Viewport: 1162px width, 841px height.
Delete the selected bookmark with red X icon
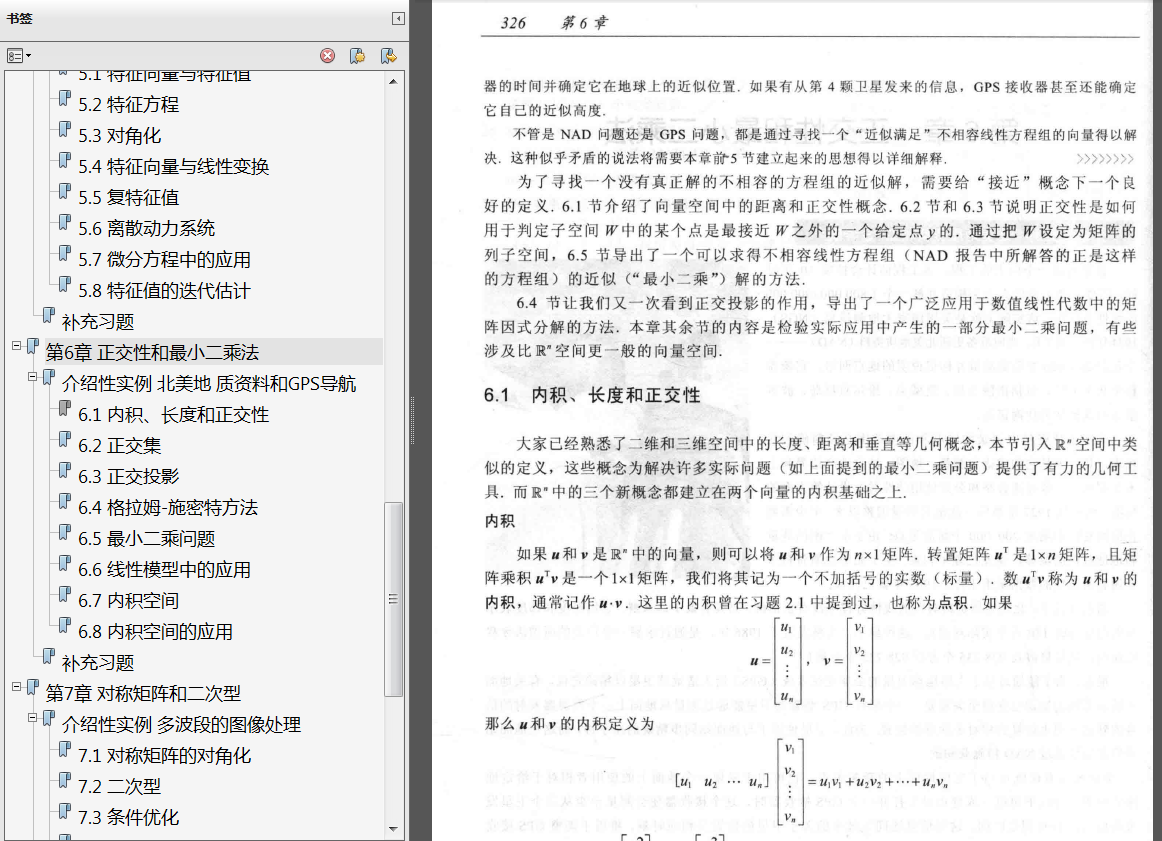328,56
